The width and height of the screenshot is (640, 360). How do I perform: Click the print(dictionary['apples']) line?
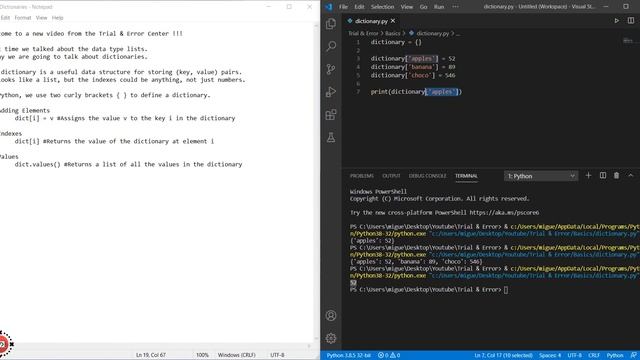coord(416,92)
